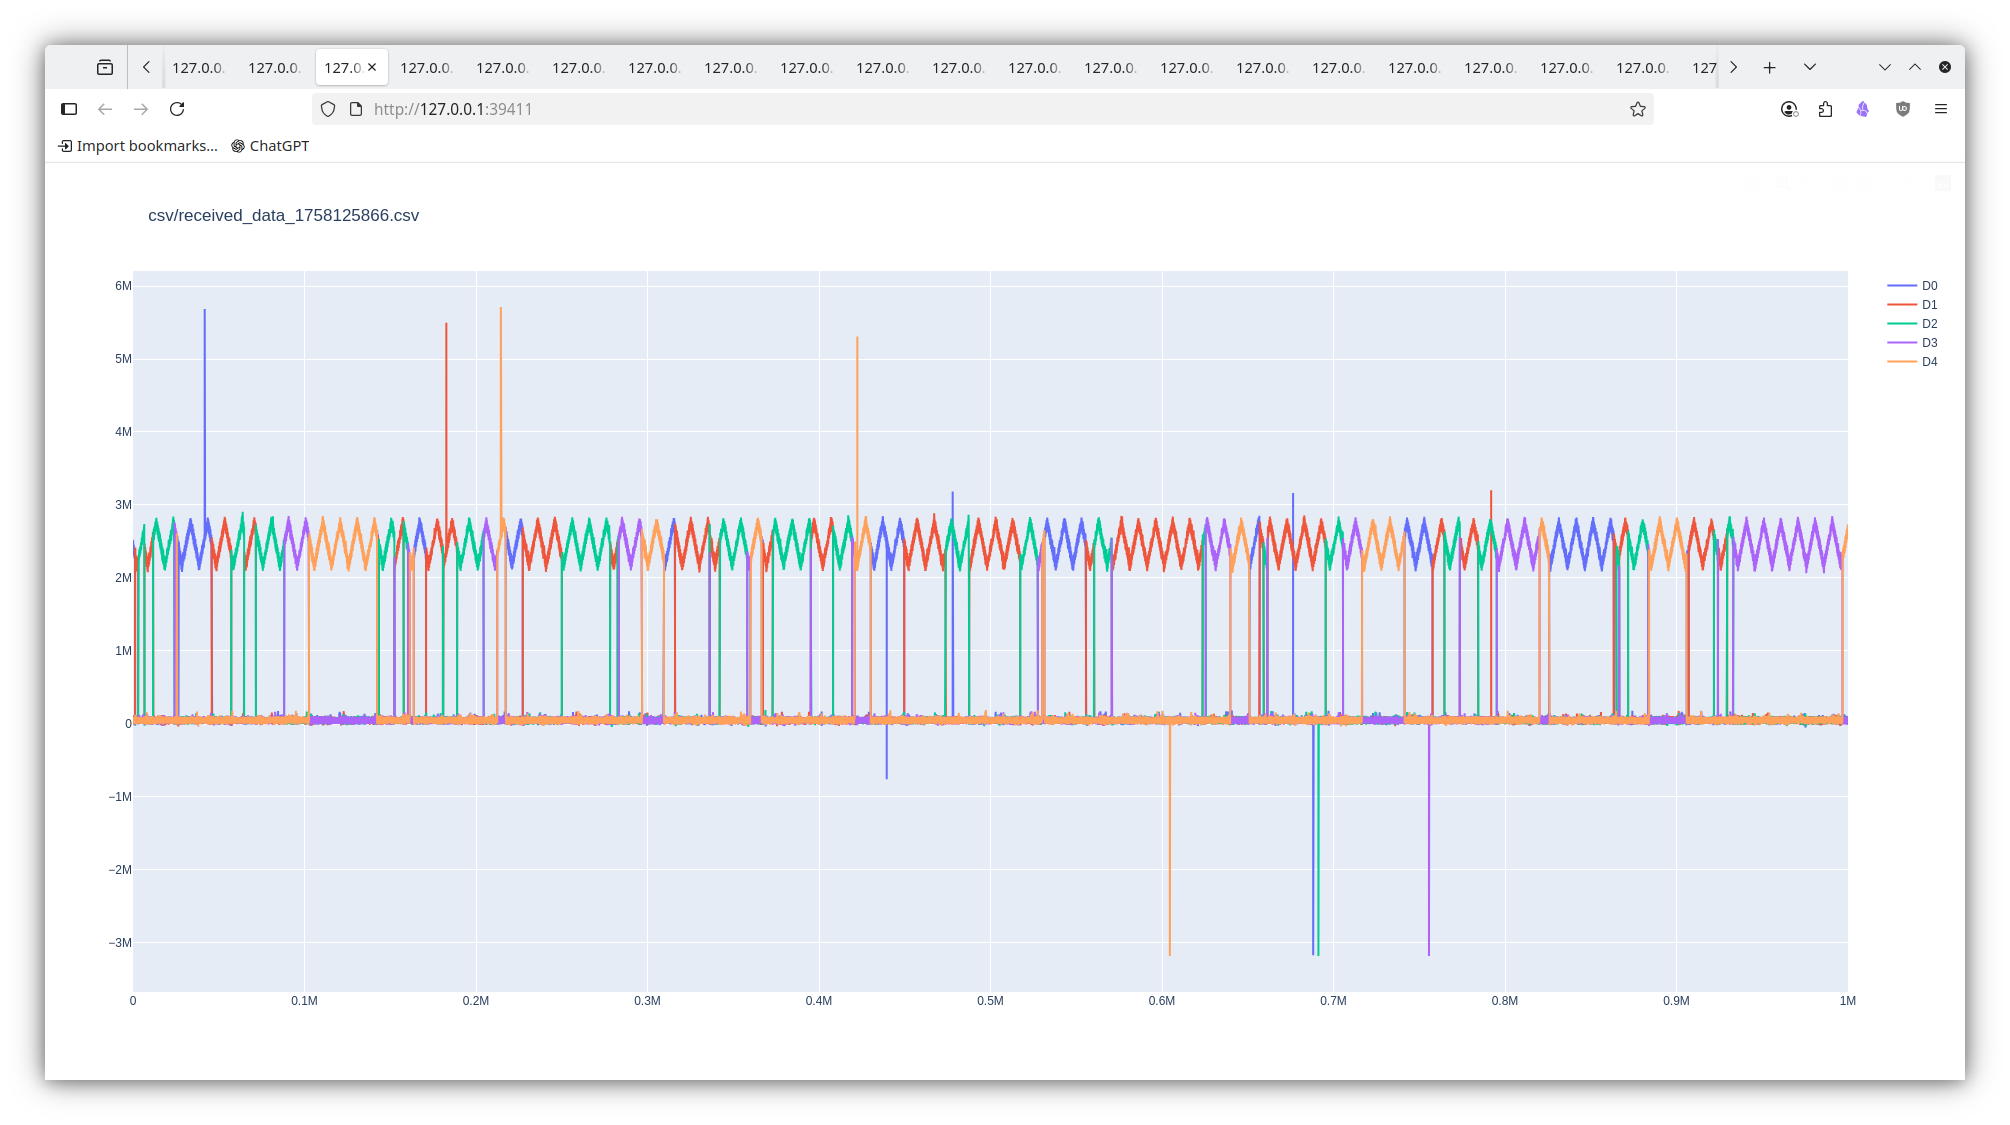Click the purple Obsidian clipper extension icon
2010x1125 pixels.
pos(1862,109)
